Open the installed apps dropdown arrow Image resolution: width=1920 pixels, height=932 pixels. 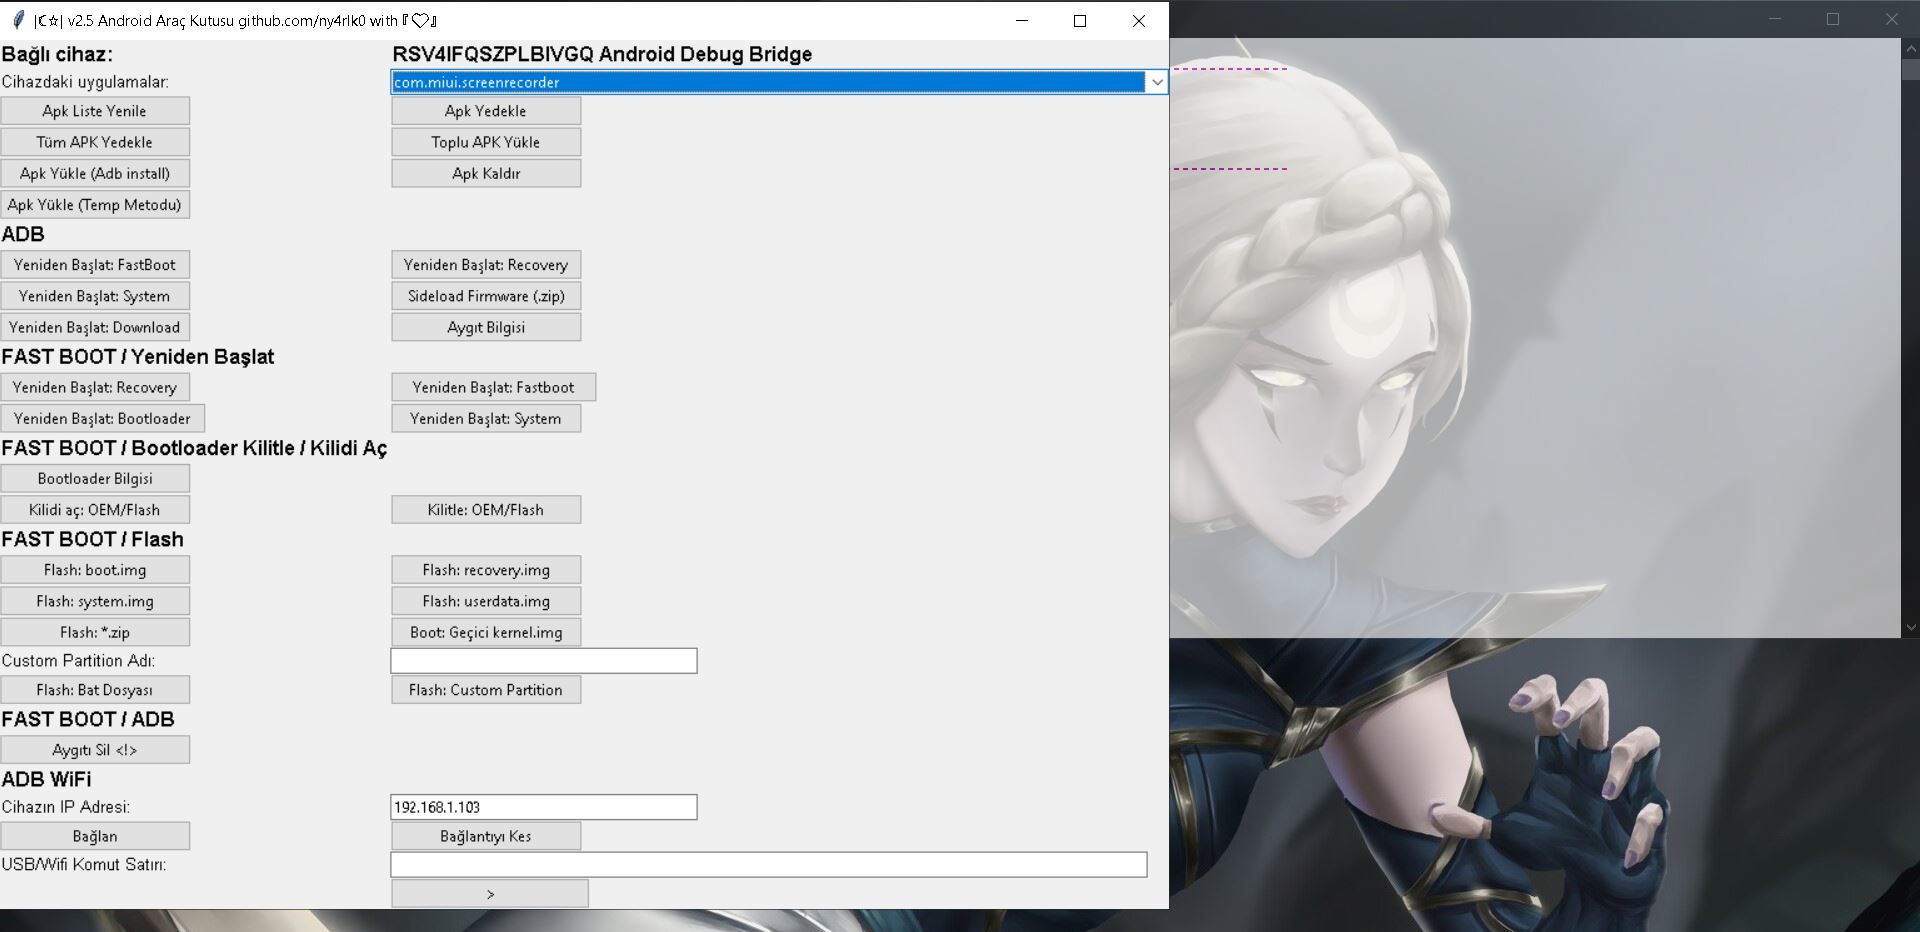click(x=1156, y=82)
